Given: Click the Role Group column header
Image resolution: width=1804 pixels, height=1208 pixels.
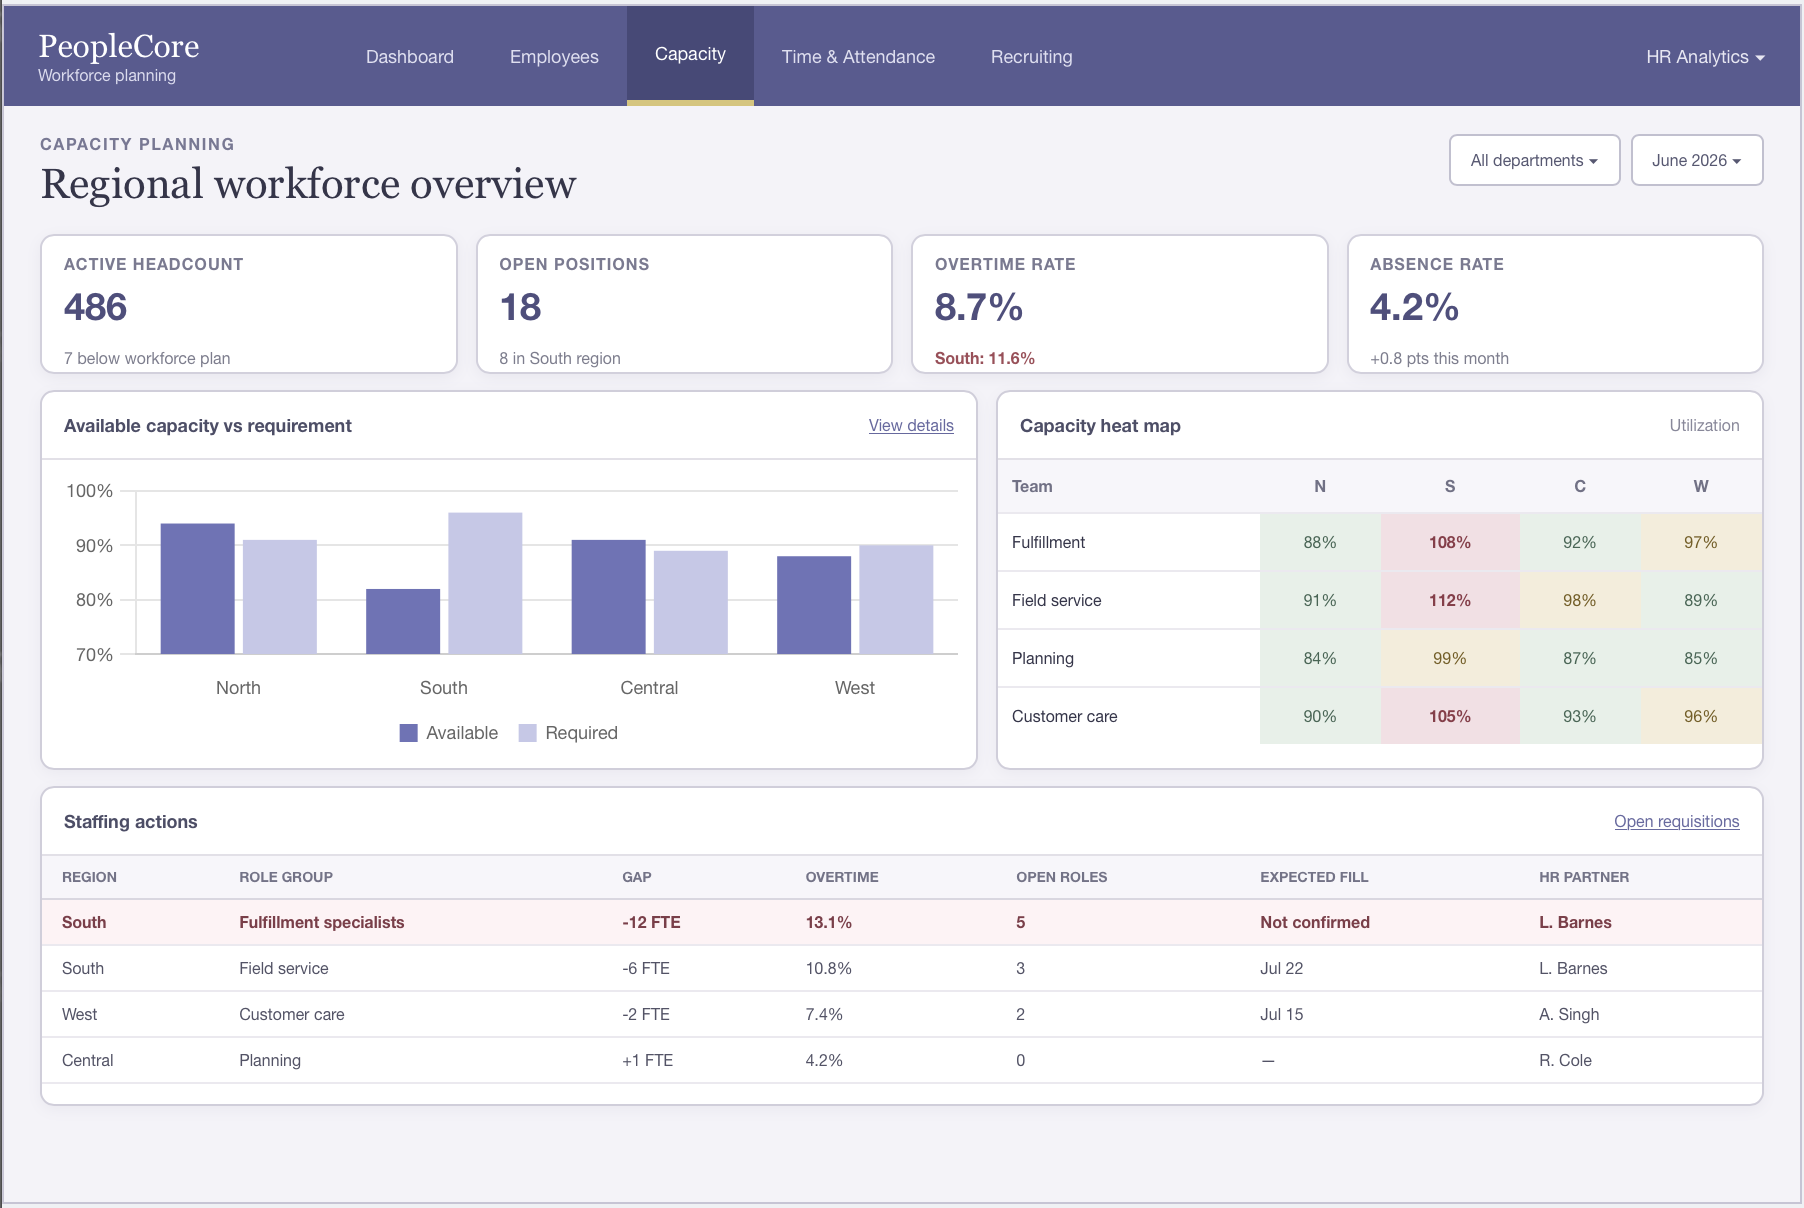Looking at the screenshot, I should point(286,877).
